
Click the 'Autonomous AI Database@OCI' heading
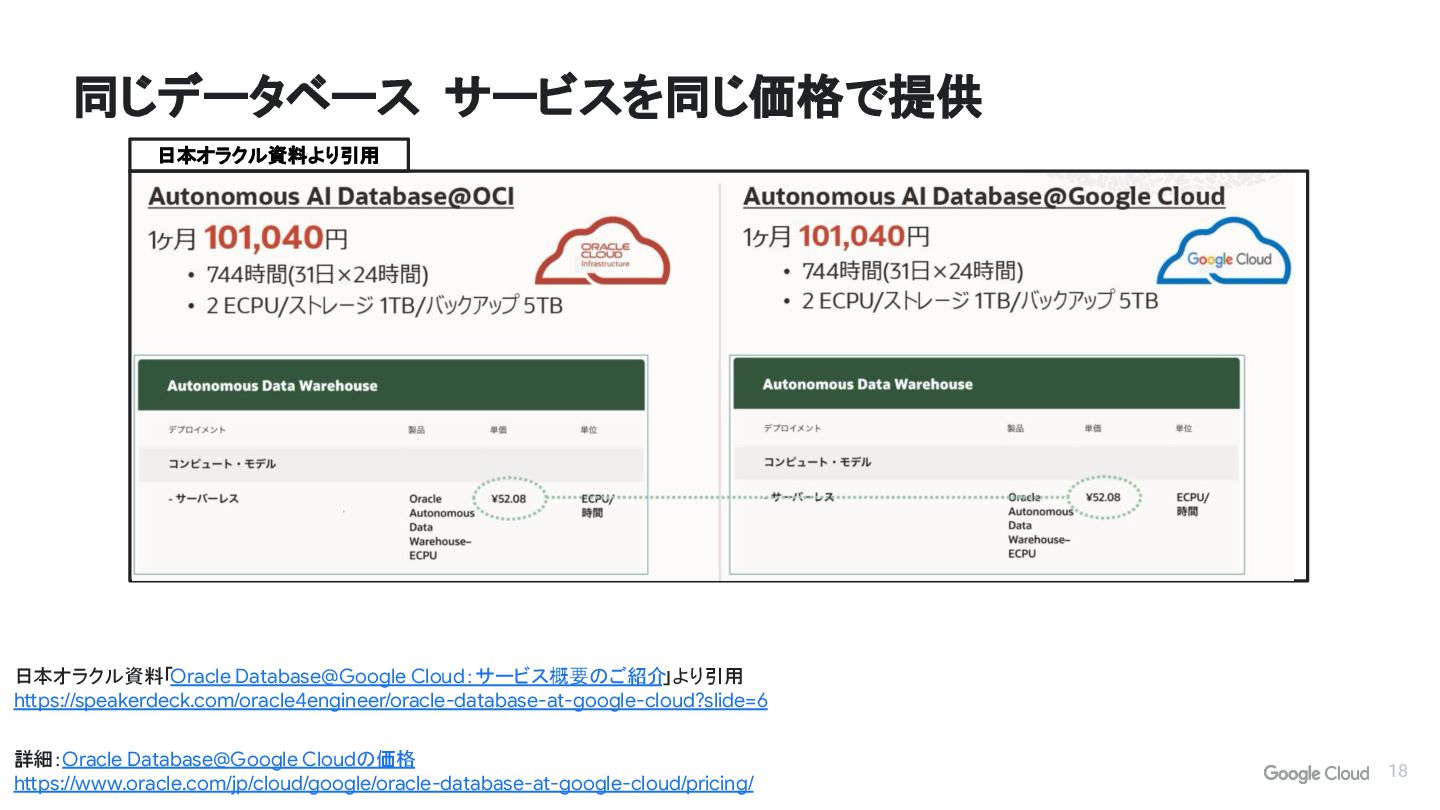tap(331, 196)
